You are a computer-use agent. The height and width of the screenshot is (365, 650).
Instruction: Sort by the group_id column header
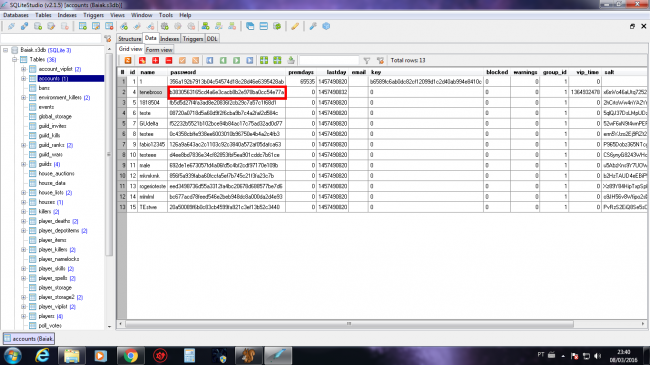554,72
